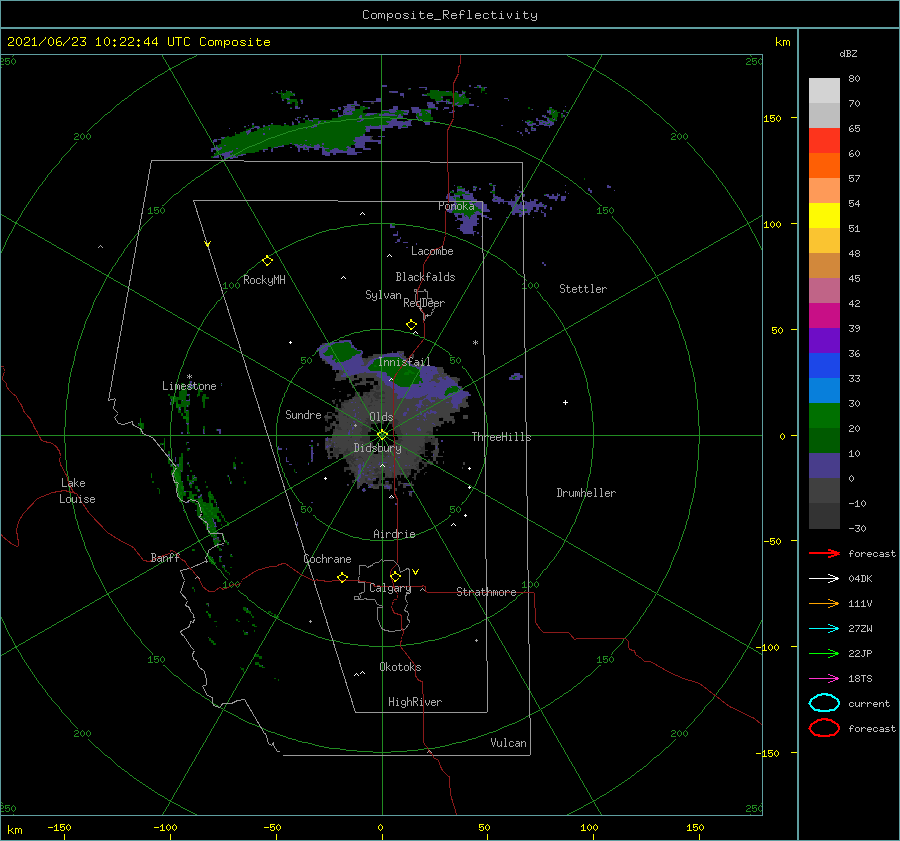Image resolution: width=900 pixels, height=841 pixels.
Task: Select the Didsbury label
Action: (x=378, y=448)
